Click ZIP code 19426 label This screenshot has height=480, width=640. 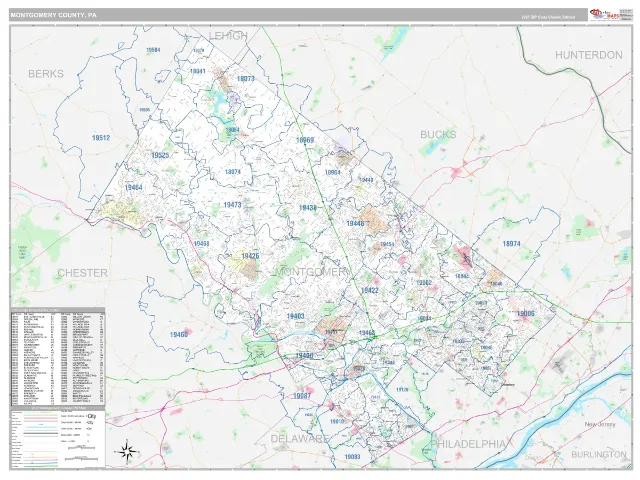pos(250,256)
